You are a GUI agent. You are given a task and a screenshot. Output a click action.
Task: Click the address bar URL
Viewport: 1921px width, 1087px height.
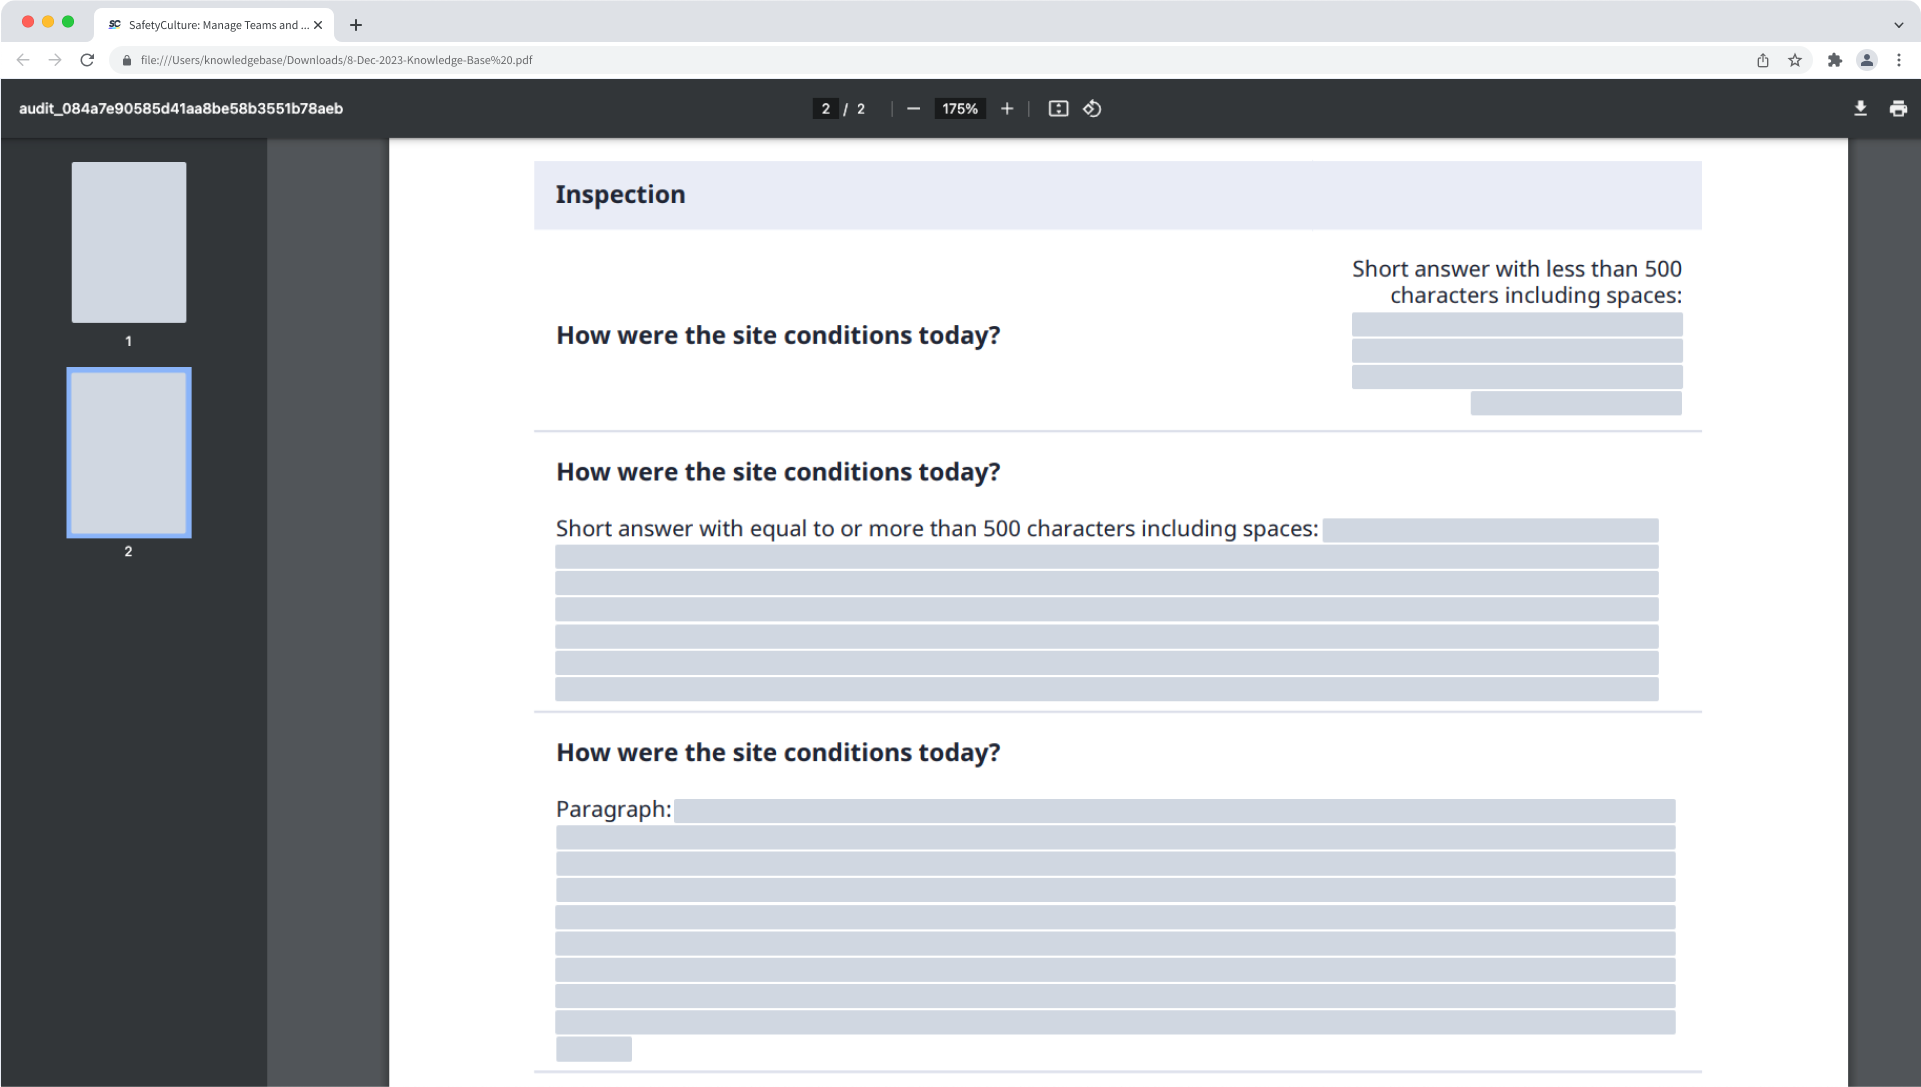coord(337,60)
